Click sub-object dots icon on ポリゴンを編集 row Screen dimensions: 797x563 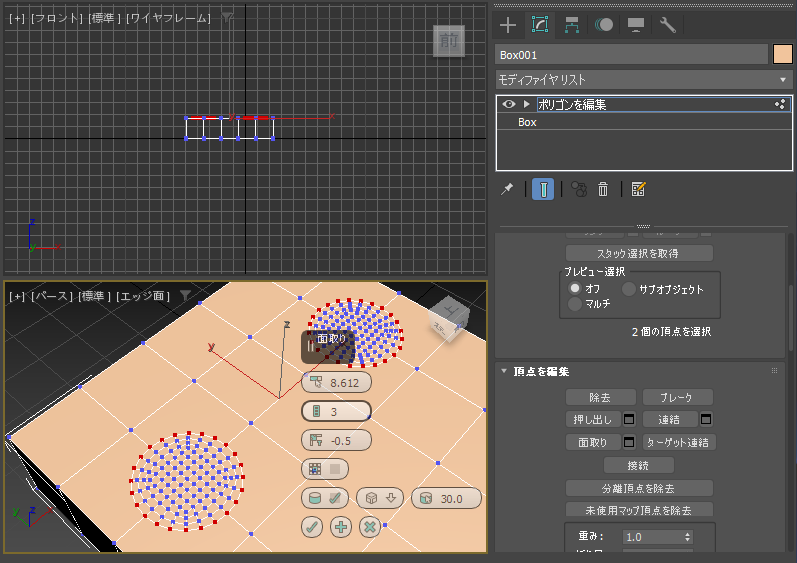780,104
